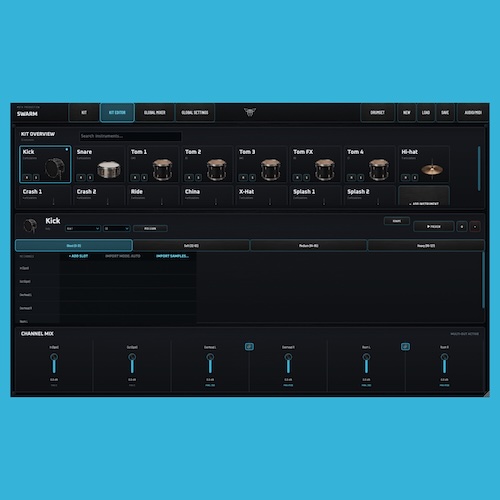The image size is (500, 500).
Task: Click the red-outlined remove button in Kick editor
Action: [475, 227]
